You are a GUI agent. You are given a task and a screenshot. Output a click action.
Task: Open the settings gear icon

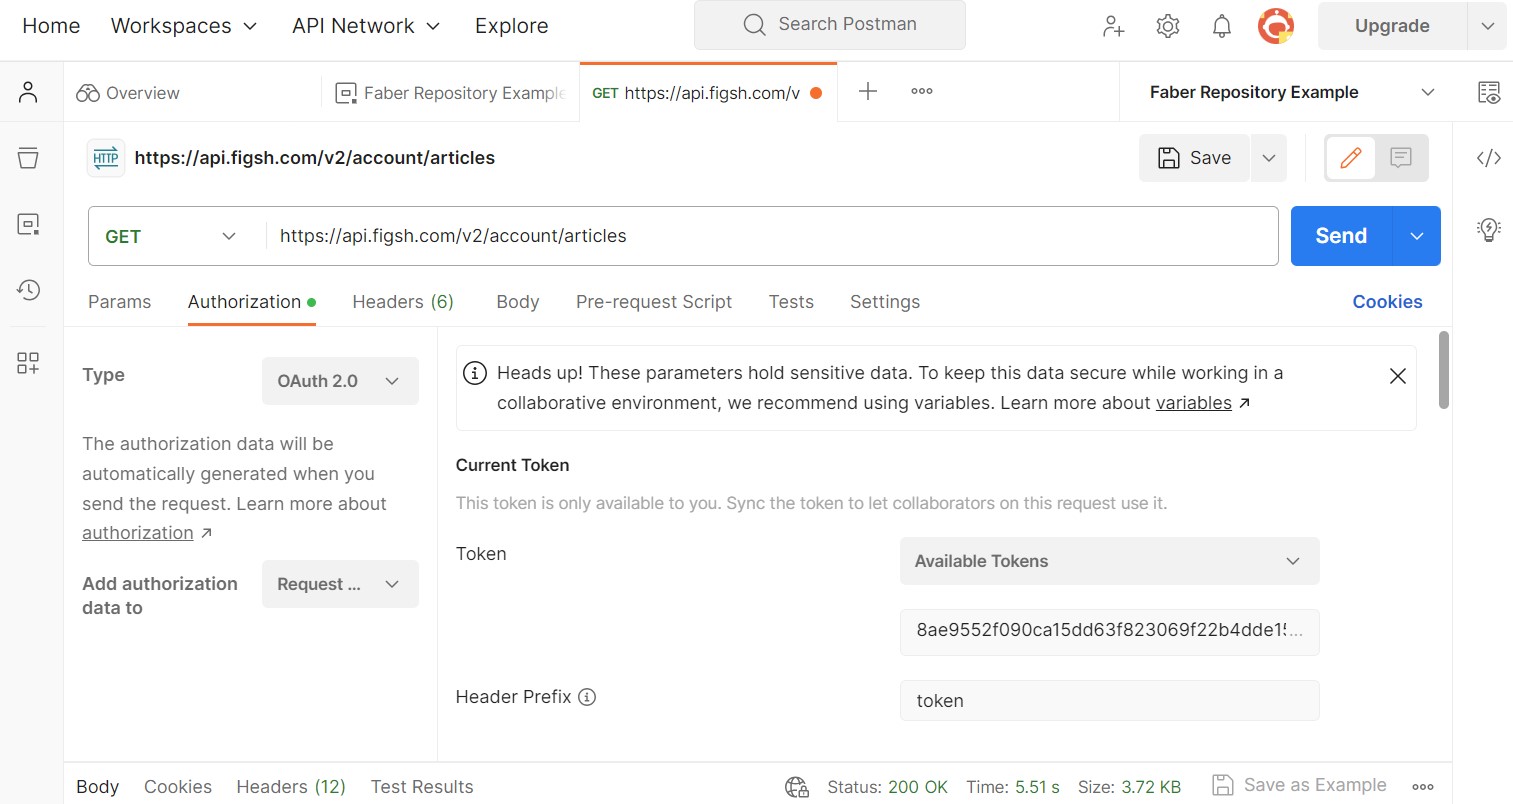1168,26
